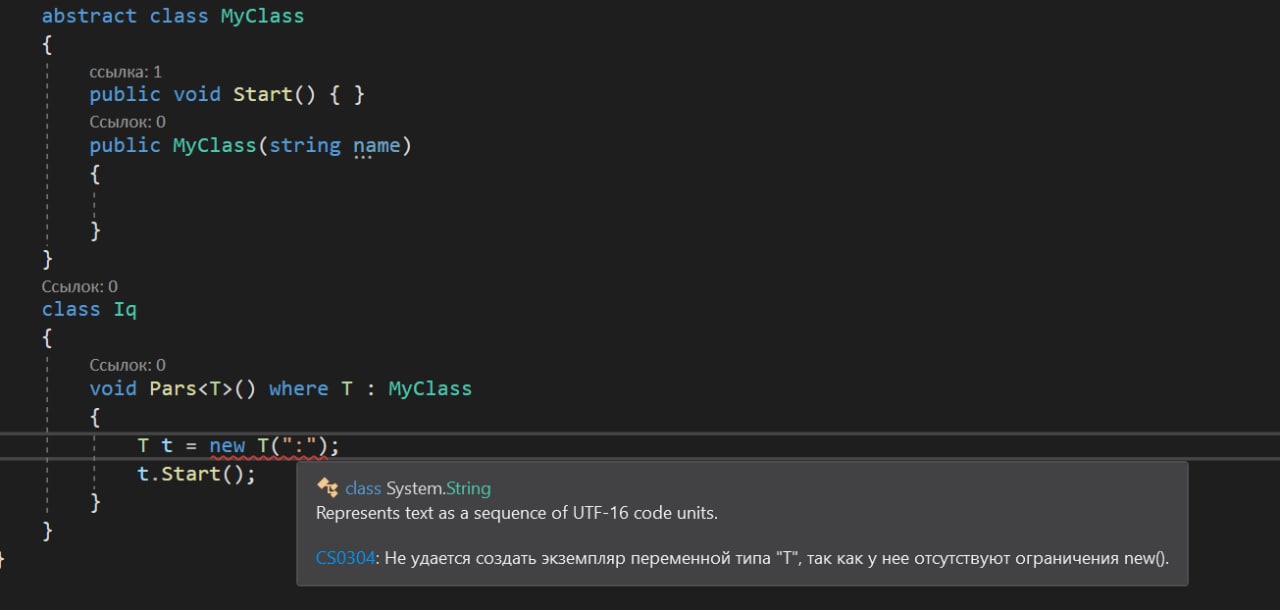Click the '":"' string literal argument

tap(299, 445)
